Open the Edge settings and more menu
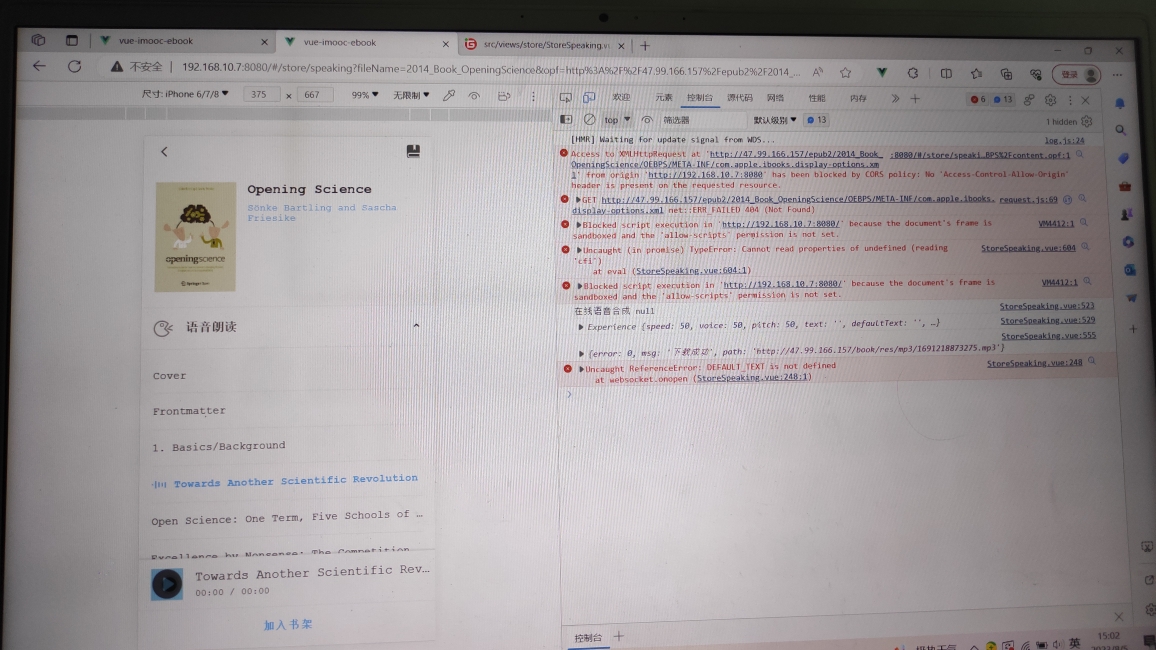The width and height of the screenshot is (1156, 650). pos(1118,74)
